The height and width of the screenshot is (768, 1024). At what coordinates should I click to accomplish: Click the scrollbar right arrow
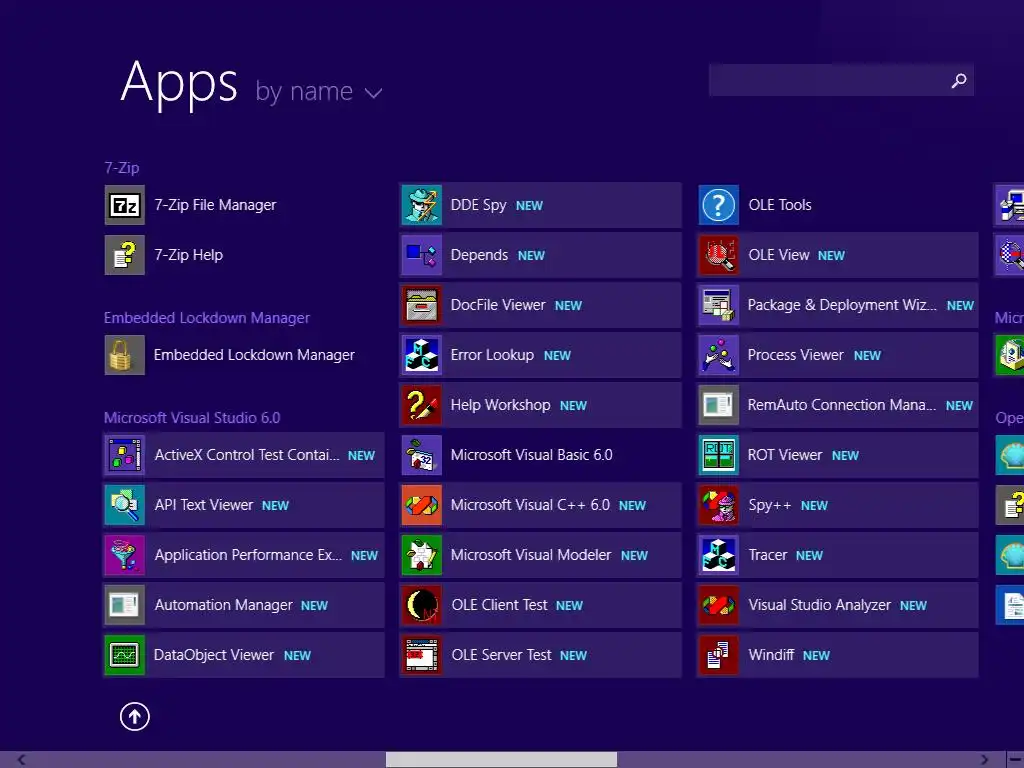[x=984, y=760]
